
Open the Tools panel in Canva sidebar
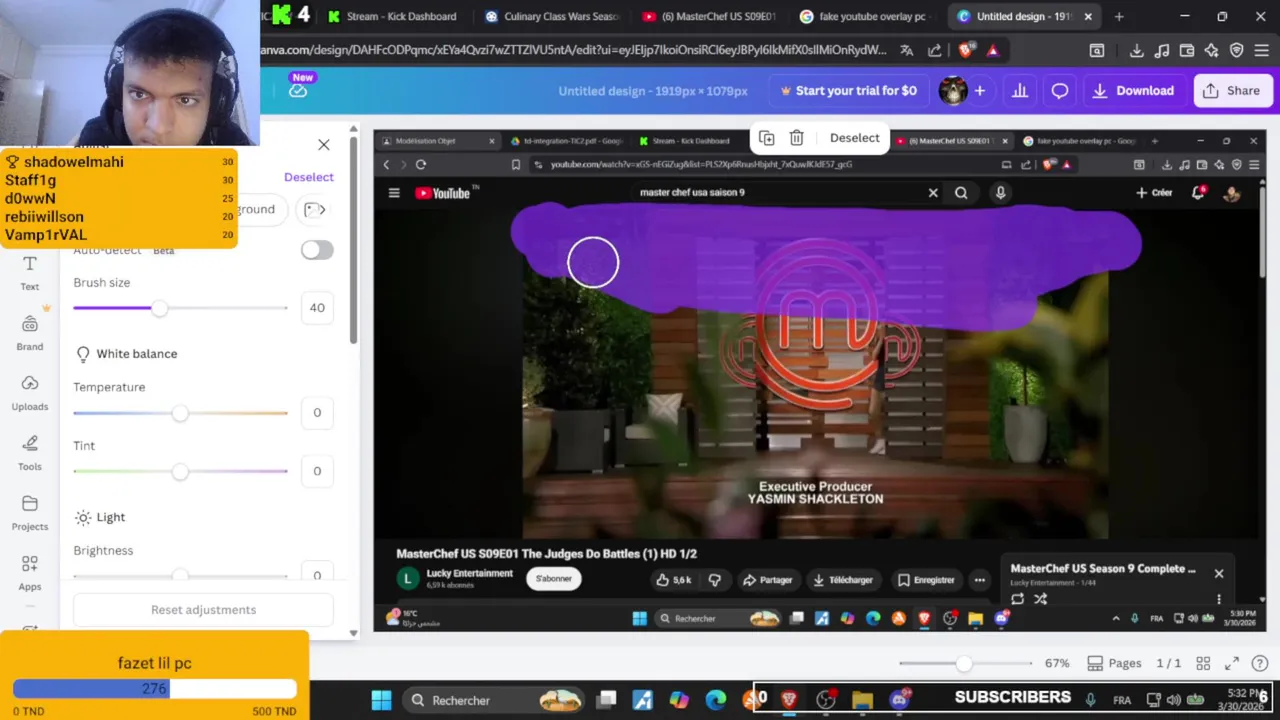[x=30, y=453]
